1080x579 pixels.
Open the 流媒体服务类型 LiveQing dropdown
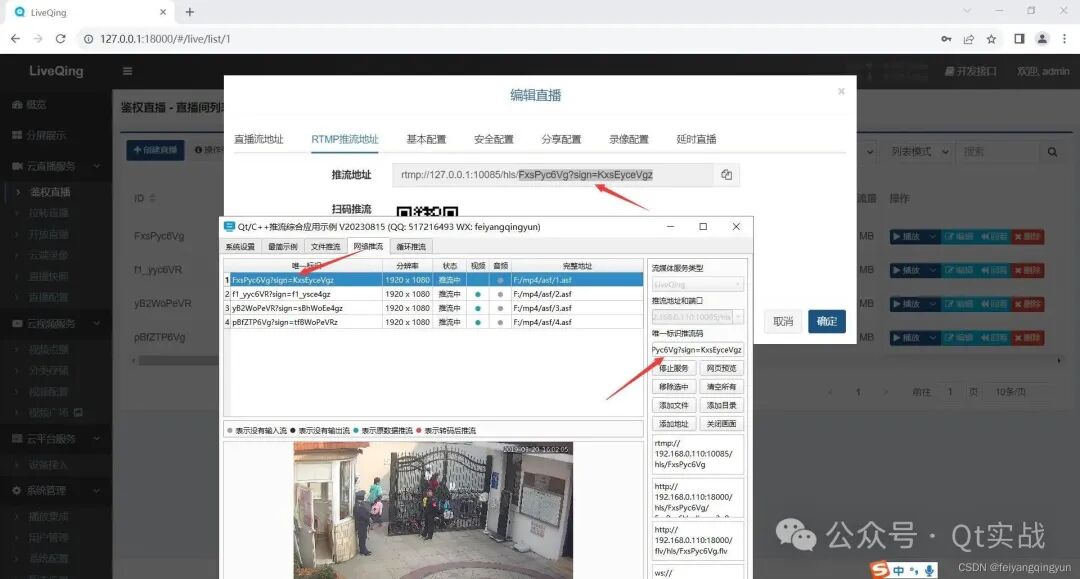(698, 283)
